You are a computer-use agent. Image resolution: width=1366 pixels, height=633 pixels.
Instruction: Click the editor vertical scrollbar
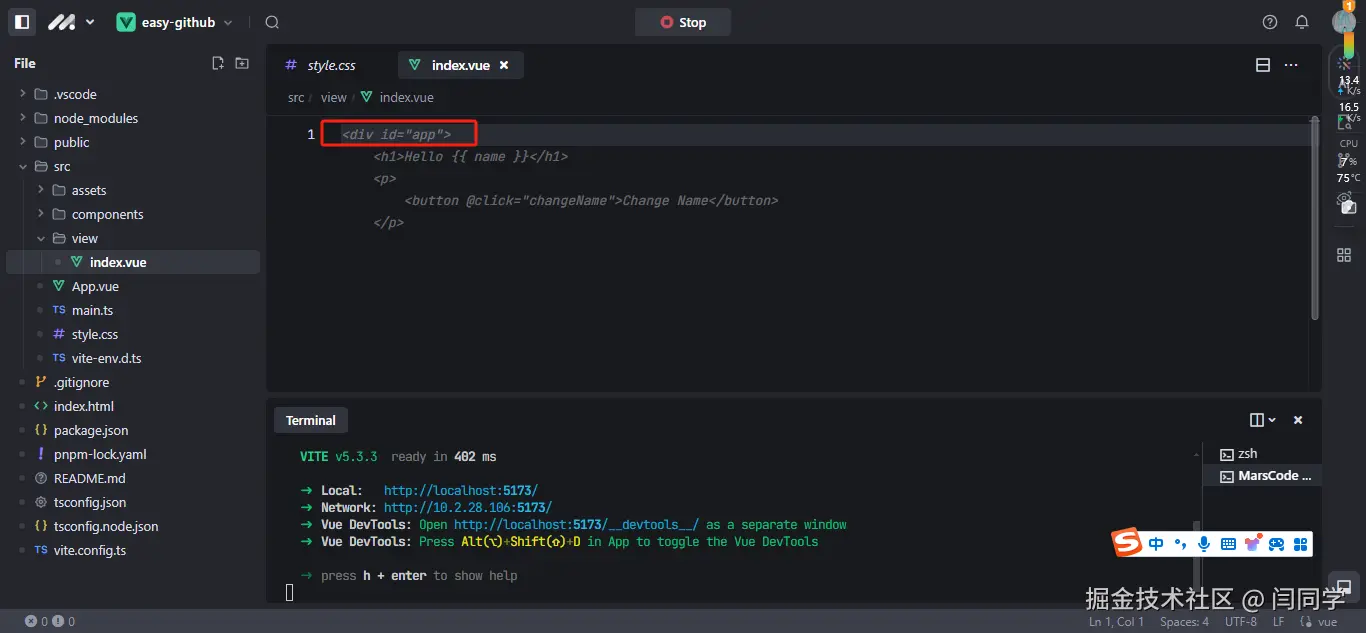[1316, 218]
